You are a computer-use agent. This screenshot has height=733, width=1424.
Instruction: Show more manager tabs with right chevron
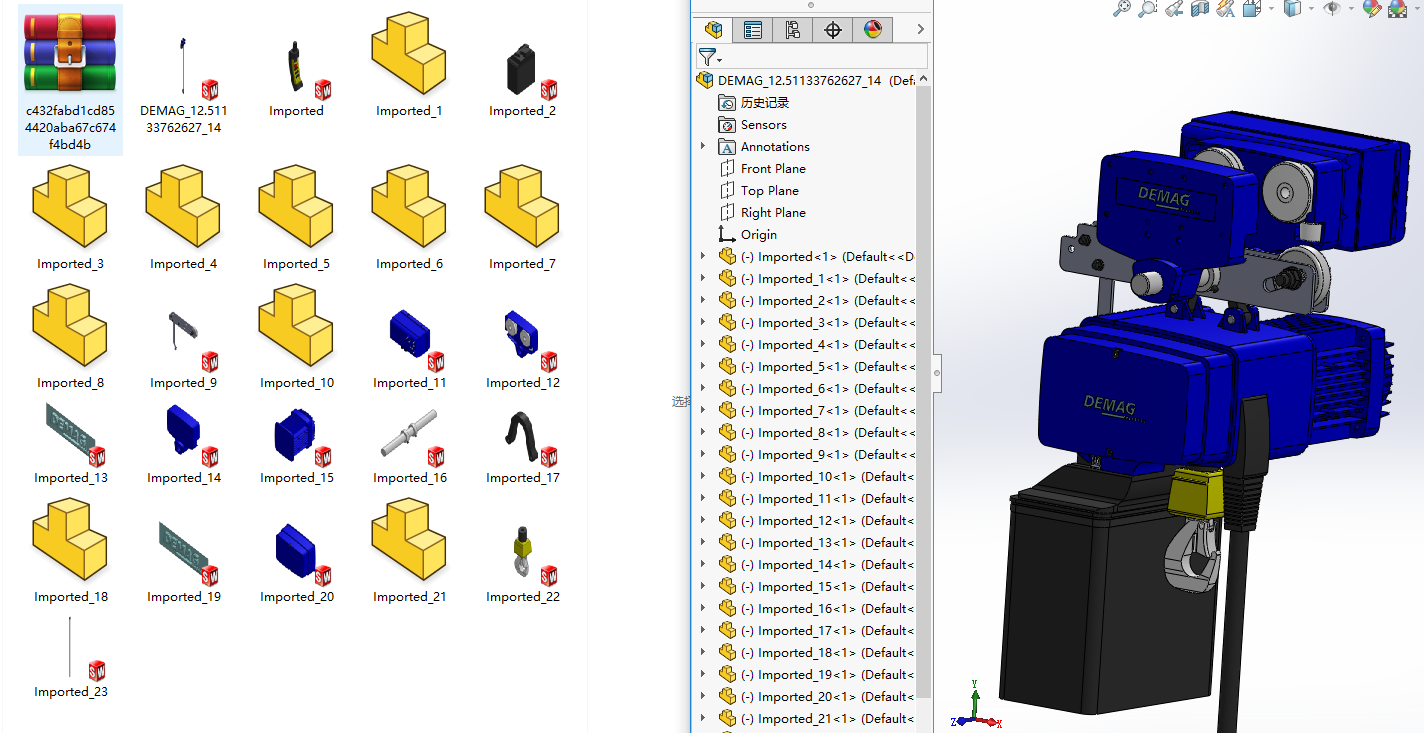point(920,30)
